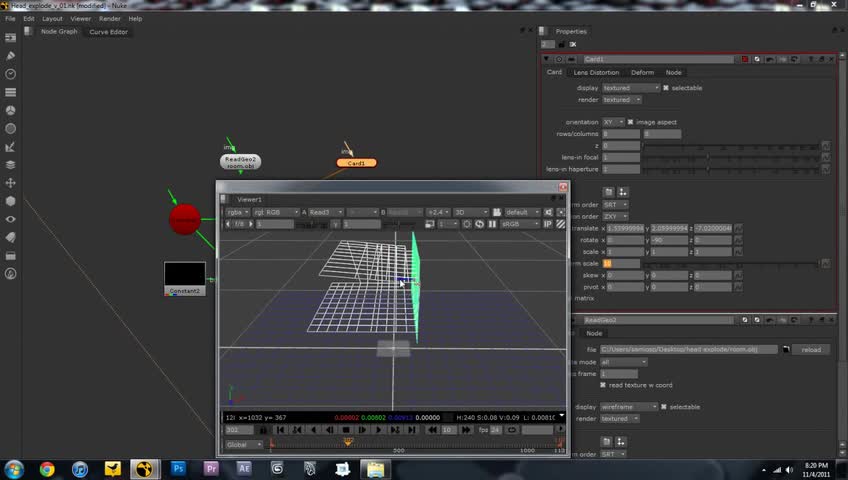Image resolution: width=848 pixels, height=480 pixels.
Task: Select the red round node
Action: tap(184, 219)
